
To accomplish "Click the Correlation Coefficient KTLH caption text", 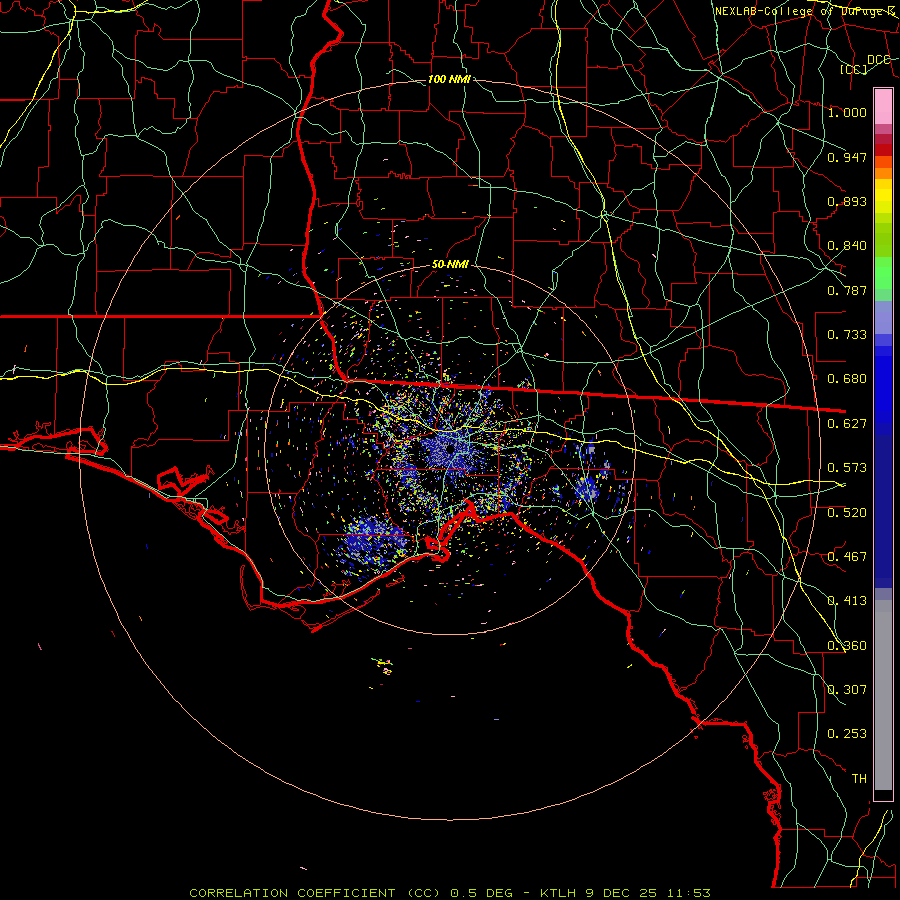I will tap(450, 893).
